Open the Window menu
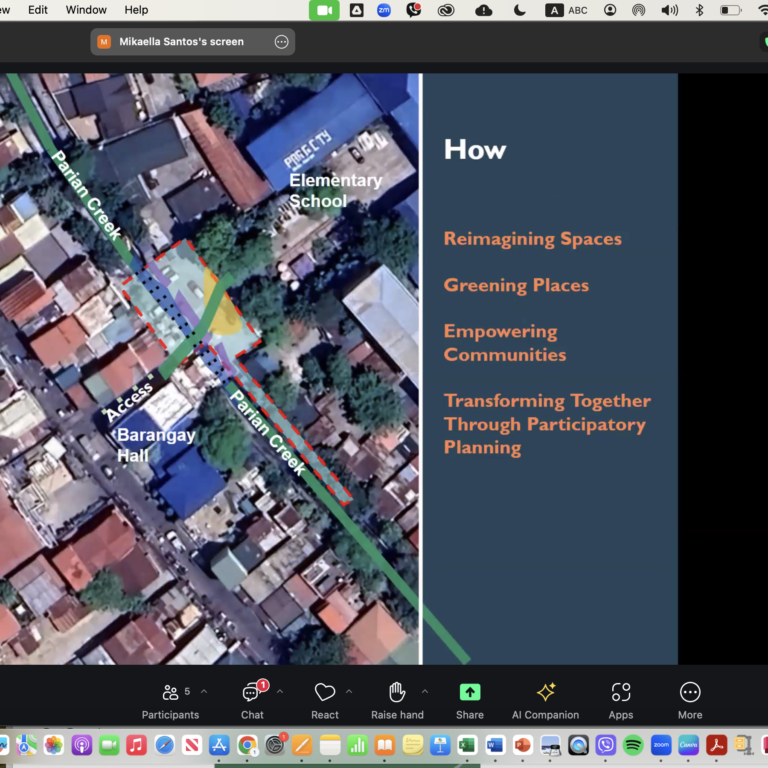The height and width of the screenshot is (768, 768). tap(86, 10)
